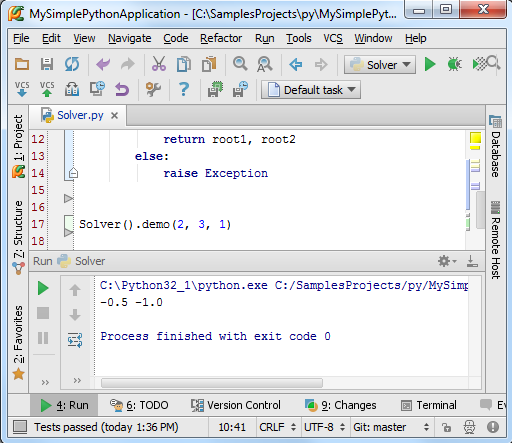
Task: Rerun Solver using the Run panel play button
Action: point(43,288)
